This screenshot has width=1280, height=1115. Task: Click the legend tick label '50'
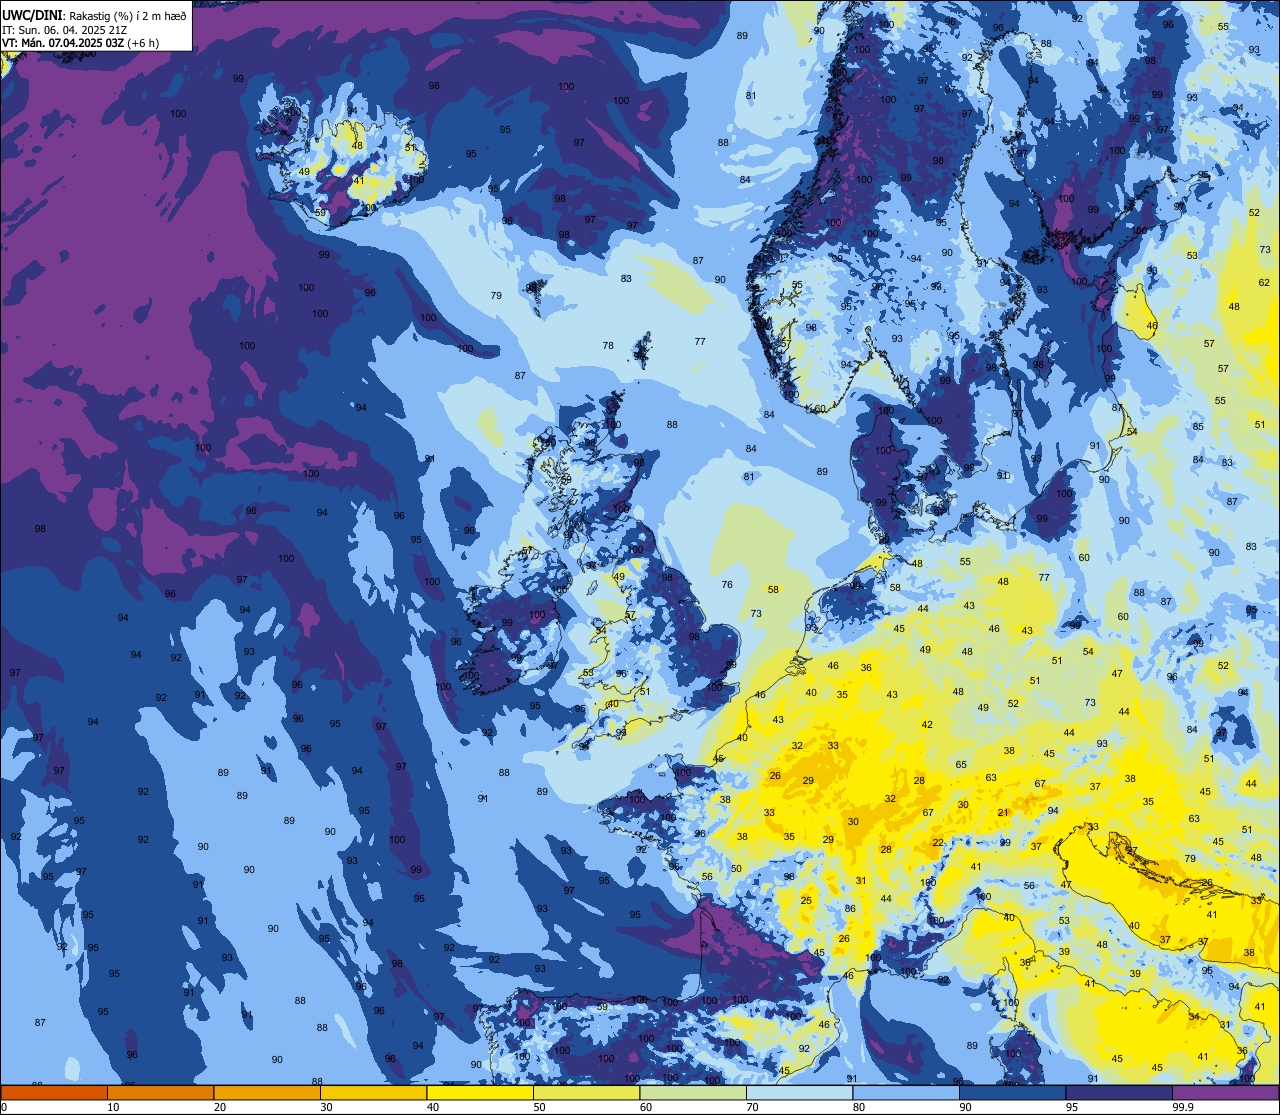(540, 1106)
